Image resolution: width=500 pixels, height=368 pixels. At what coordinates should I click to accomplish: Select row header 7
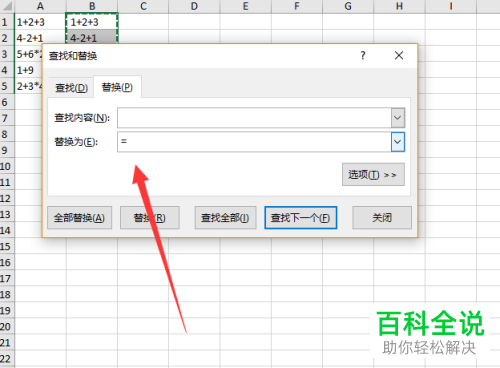7,118
